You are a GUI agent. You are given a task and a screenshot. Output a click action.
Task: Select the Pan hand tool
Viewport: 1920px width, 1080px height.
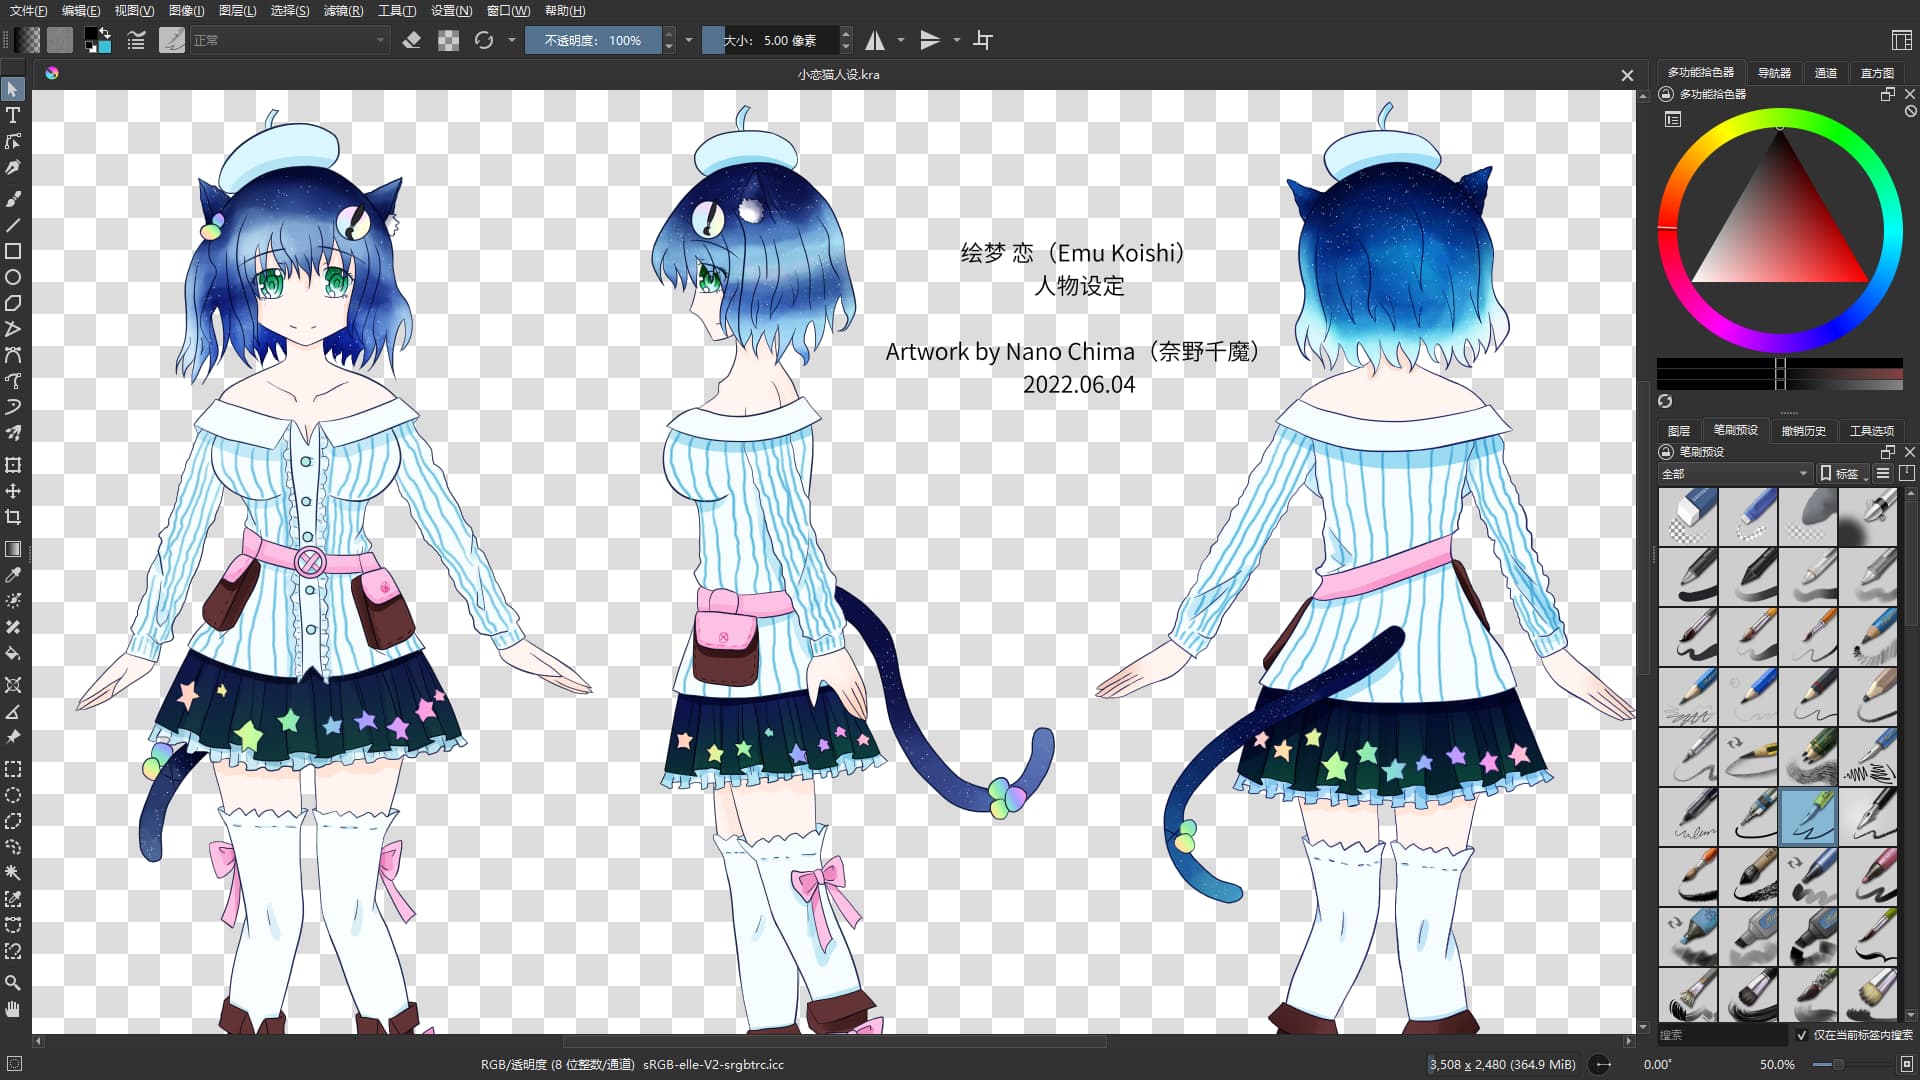[x=13, y=1009]
